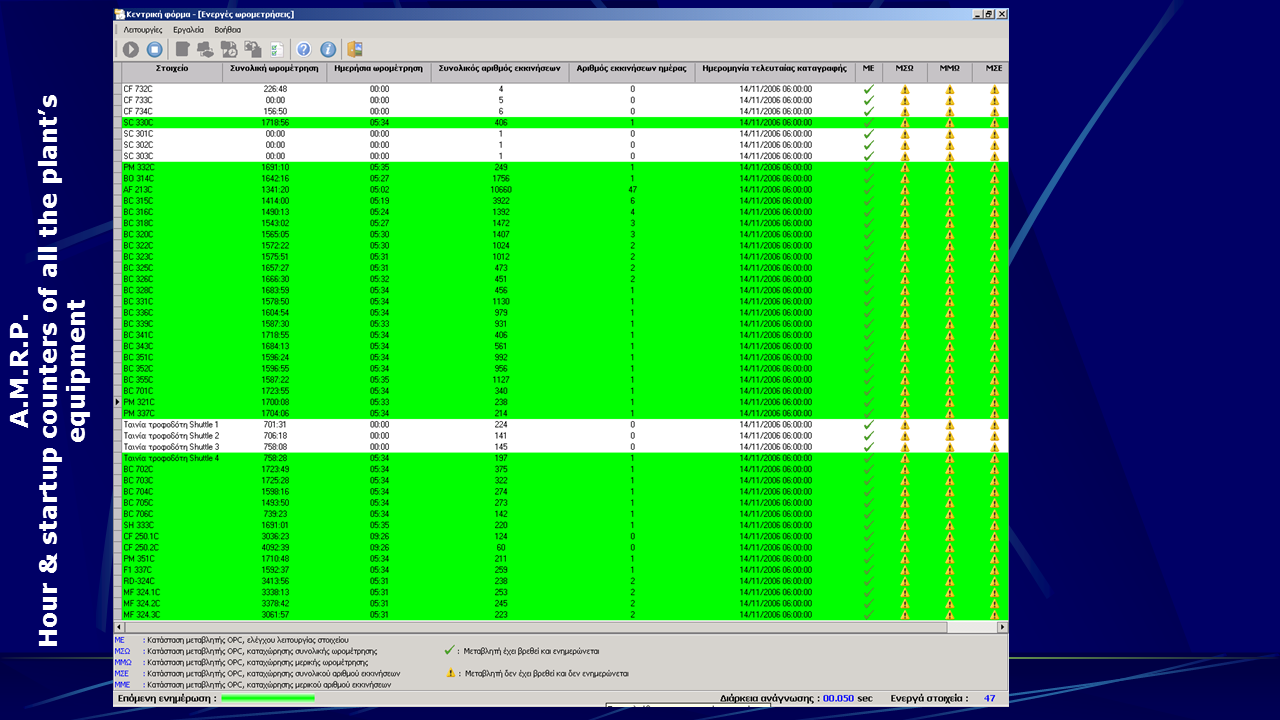Viewport: 1280px width, 720px height.
Task: Open the Βοήθεια menu
Action: coord(227,30)
